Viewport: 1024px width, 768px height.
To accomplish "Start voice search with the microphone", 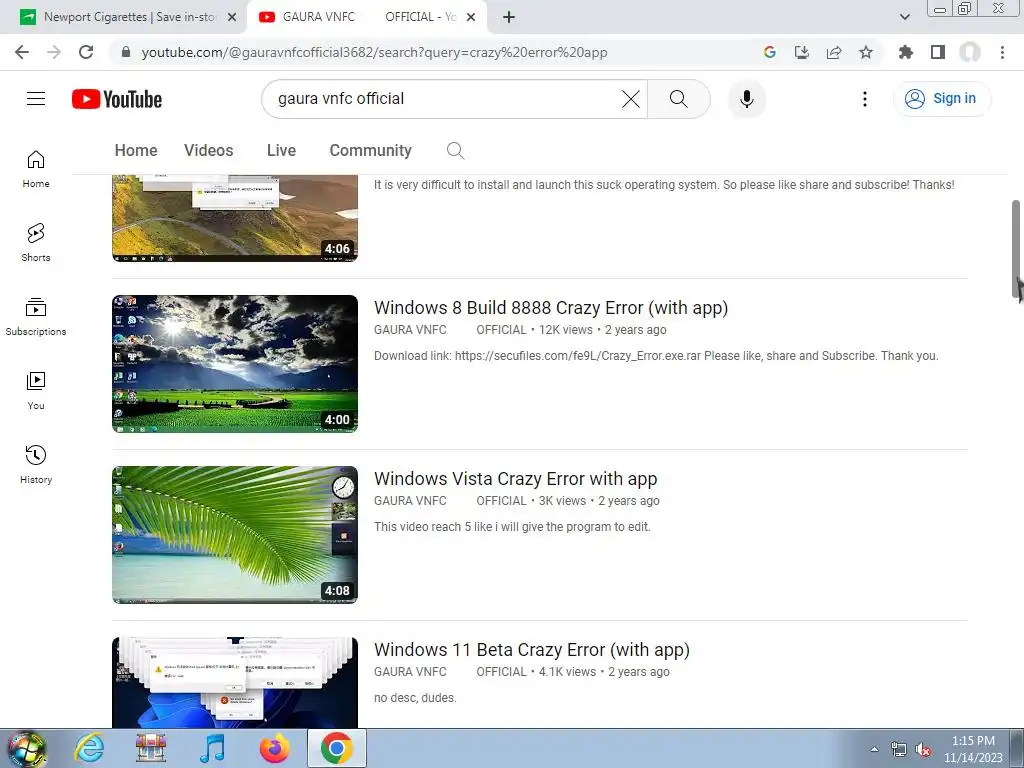I will point(746,99).
